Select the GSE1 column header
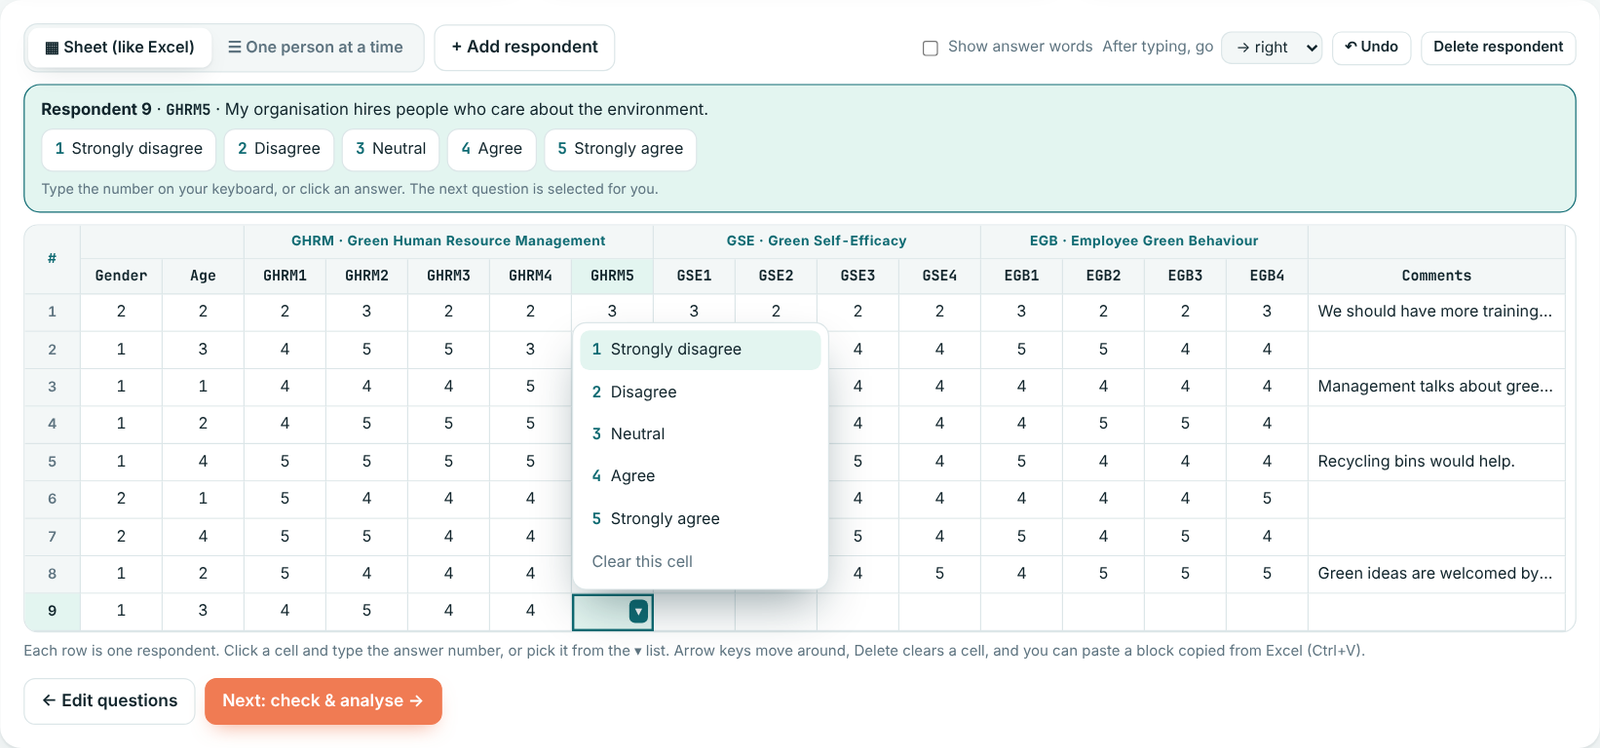Image resolution: width=1600 pixels, height=748 pixels. coord(694,276)
